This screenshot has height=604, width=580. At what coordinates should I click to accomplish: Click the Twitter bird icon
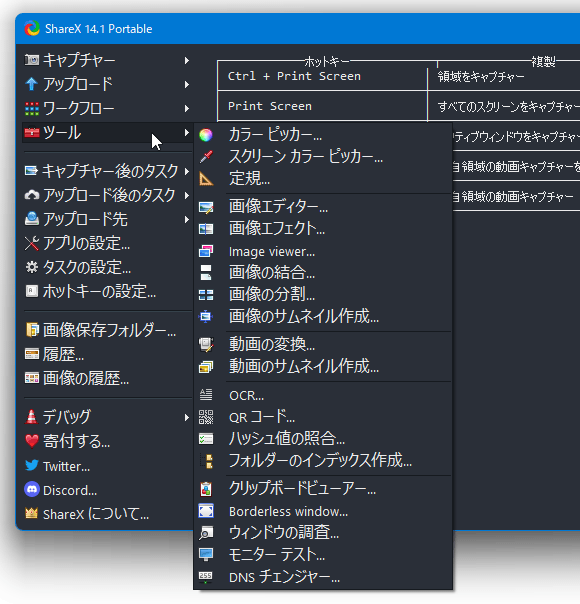tap(32, 466)
